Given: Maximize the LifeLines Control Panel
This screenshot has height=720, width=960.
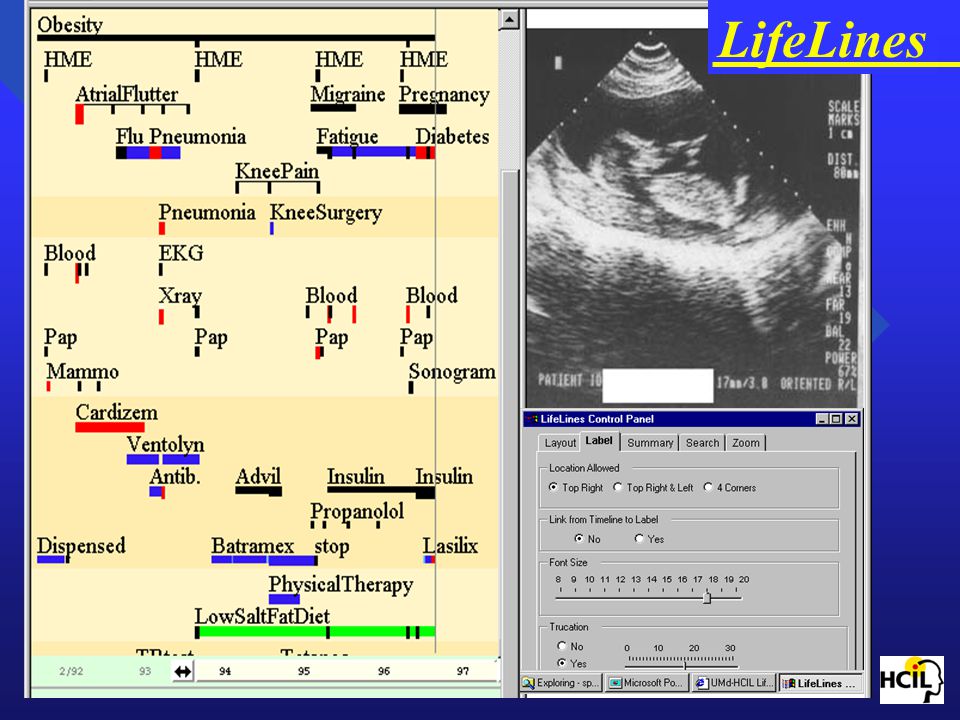Looking at the screenshot, I should pos(836,419).
